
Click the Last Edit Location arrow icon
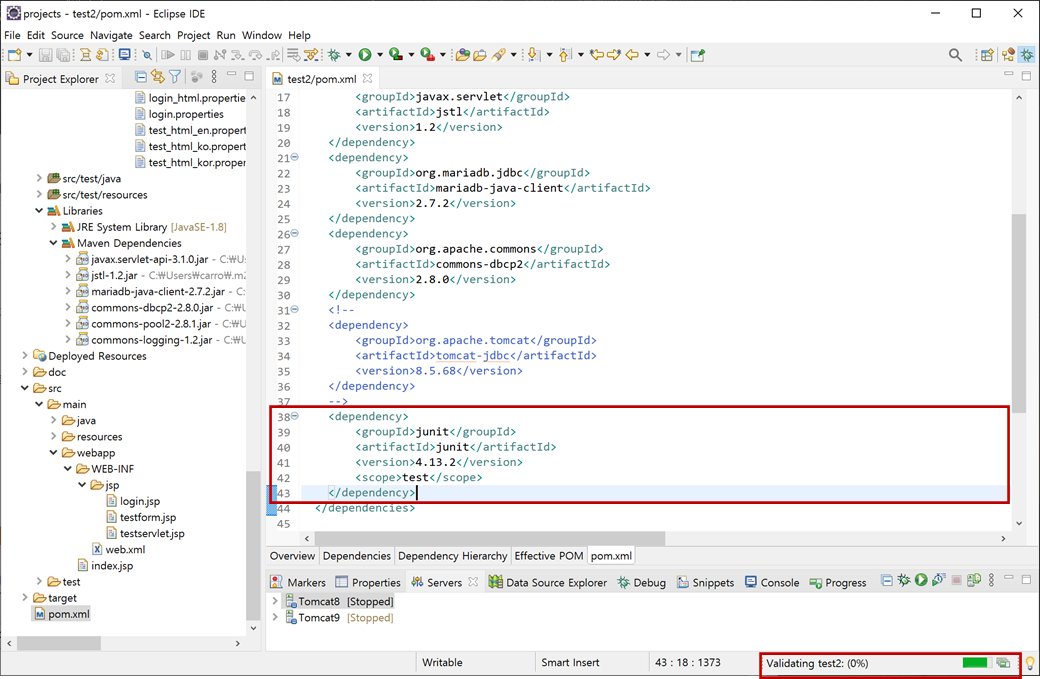596,55
